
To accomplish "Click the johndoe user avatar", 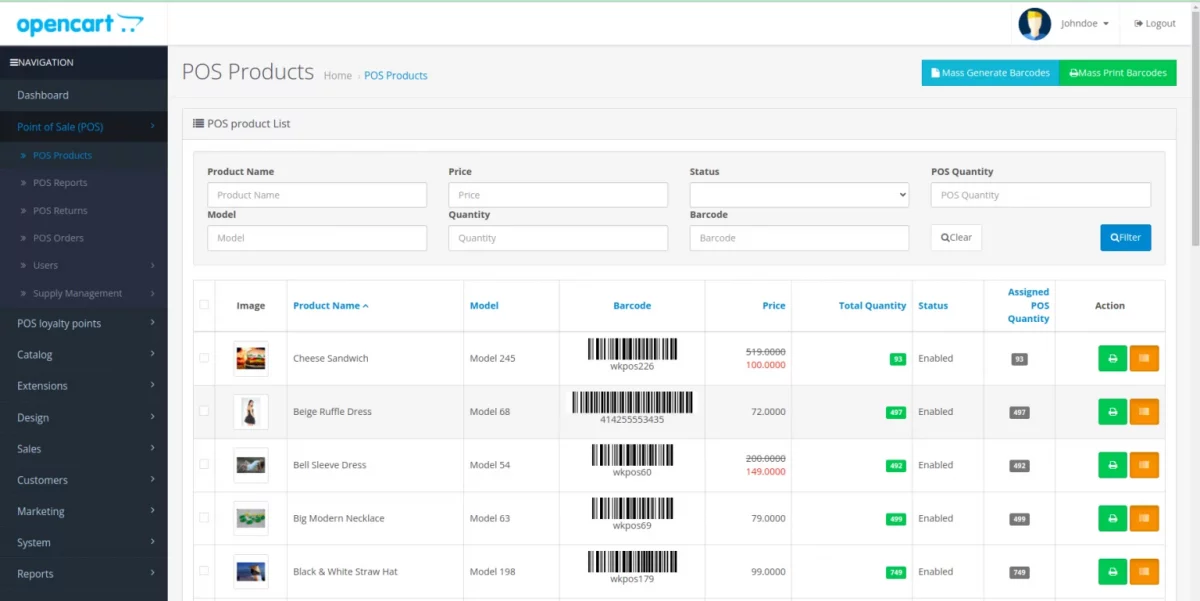I will [x=1034, y=23].
